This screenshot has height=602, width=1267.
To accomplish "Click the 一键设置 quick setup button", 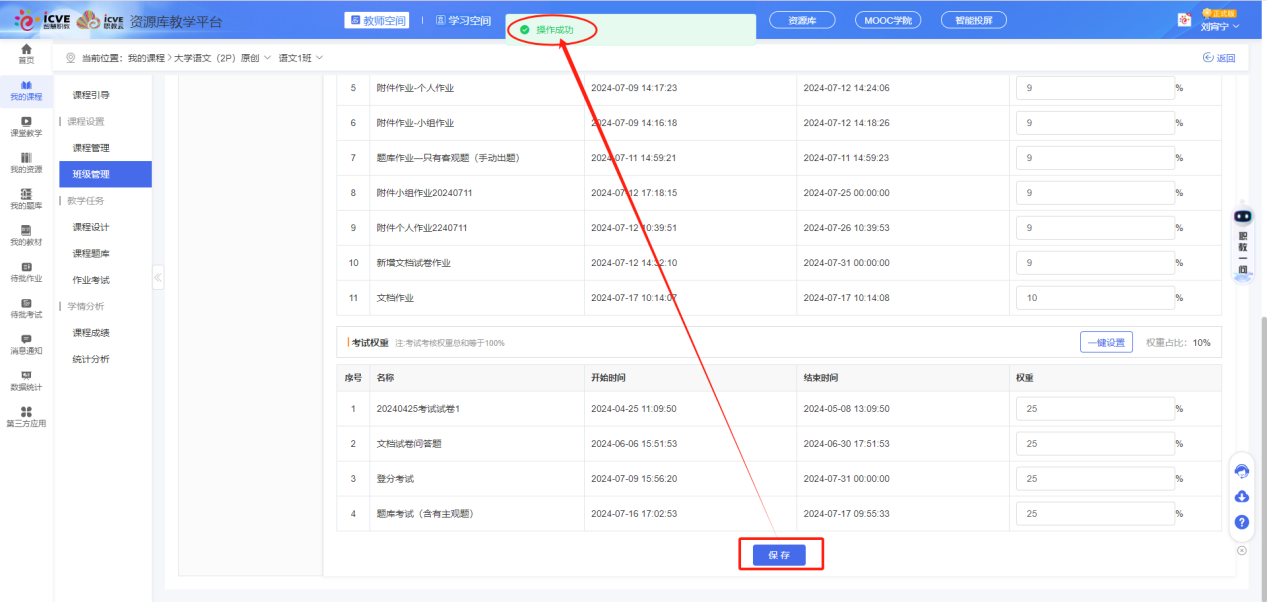I will point(1105,341).
